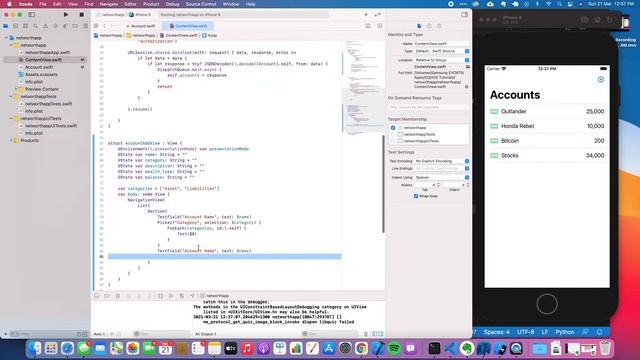The image size is (640, 360).
Task: Open Account.swift in the project navigator
Action: [x=39, y=67]
